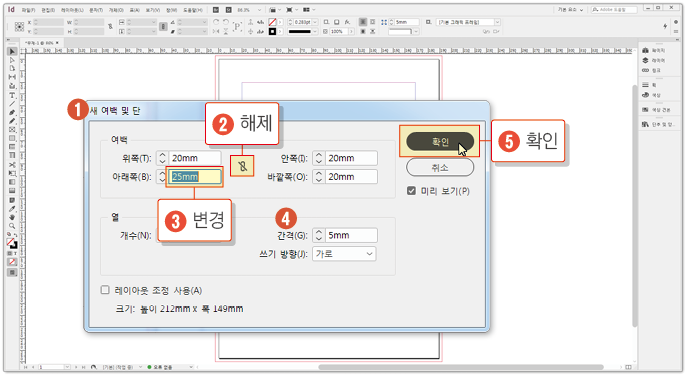Select the Hand tool

point(12,217)
